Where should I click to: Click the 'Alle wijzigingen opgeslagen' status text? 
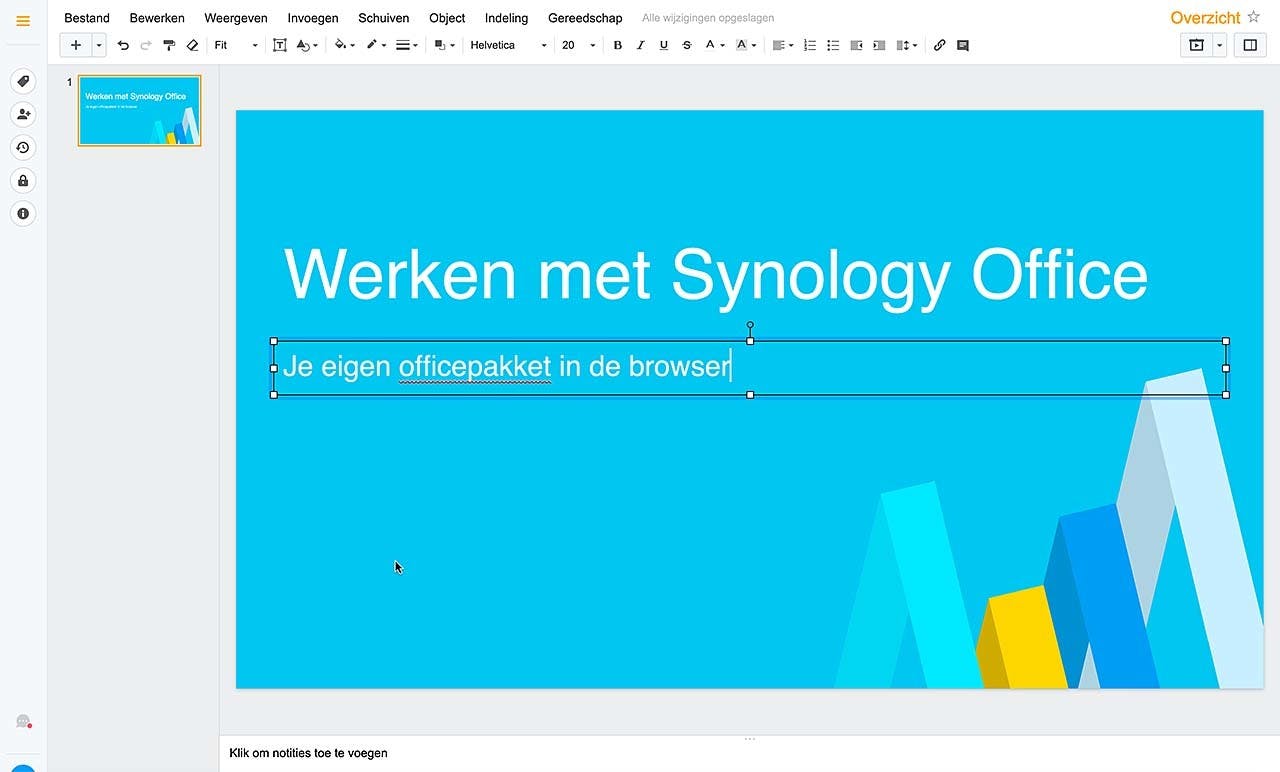coord(708,18)
